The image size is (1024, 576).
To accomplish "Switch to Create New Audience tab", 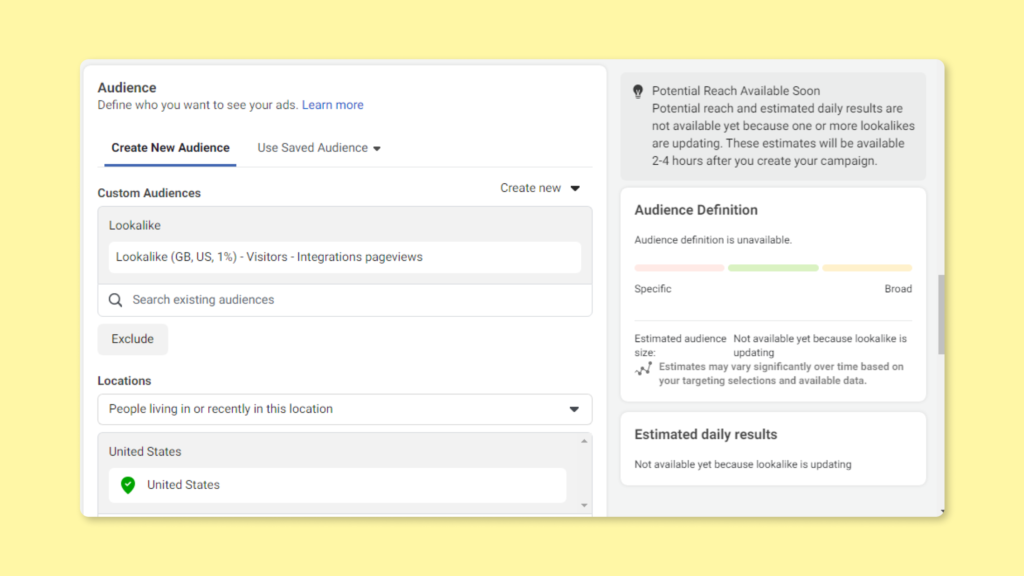I will click(170, 148).
